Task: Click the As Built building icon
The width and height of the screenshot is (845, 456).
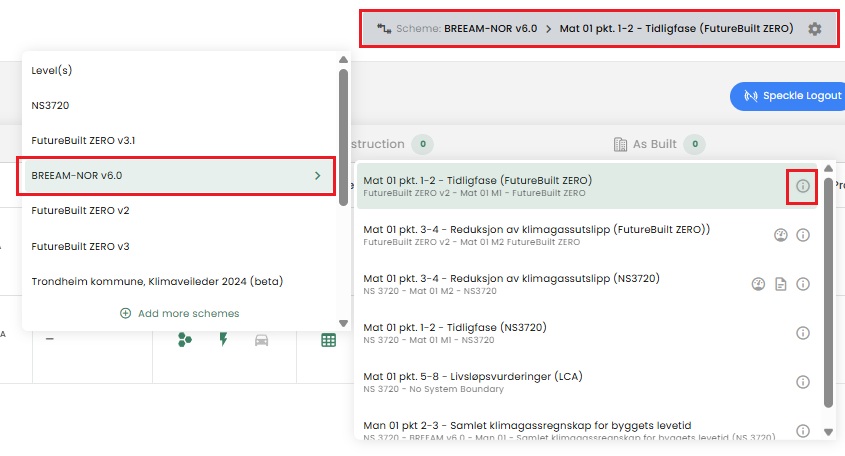Action: click(620, 144)
